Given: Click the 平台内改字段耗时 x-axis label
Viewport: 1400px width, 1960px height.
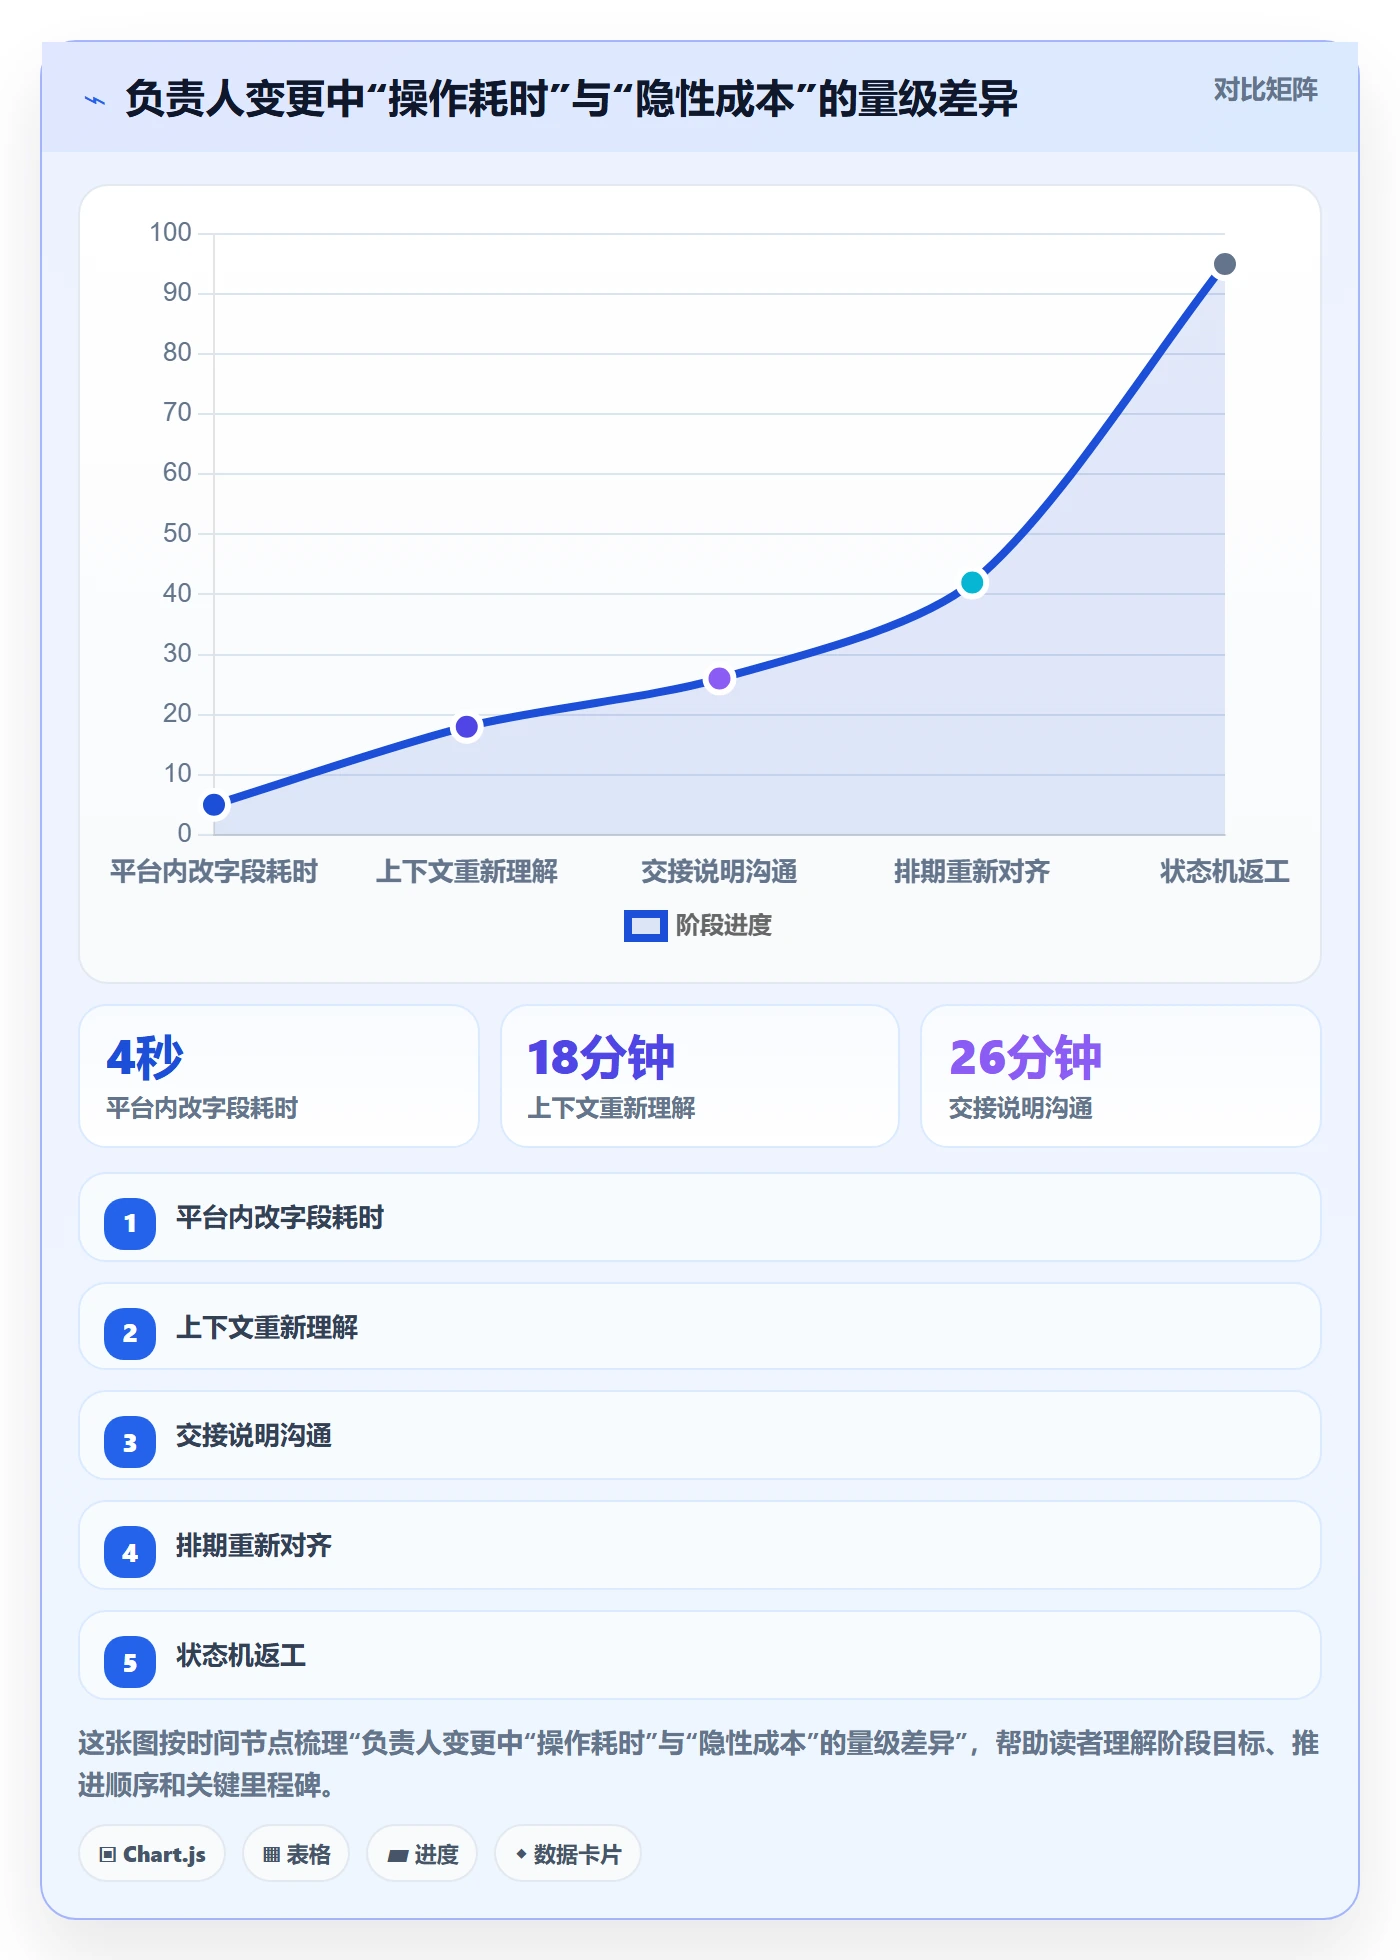Looking at the screenshot, I should point(214,872).
